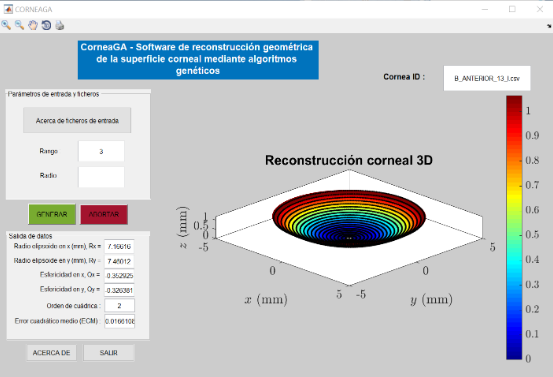Click the 0.1 tick on the color bar

(x=532, y=334)
